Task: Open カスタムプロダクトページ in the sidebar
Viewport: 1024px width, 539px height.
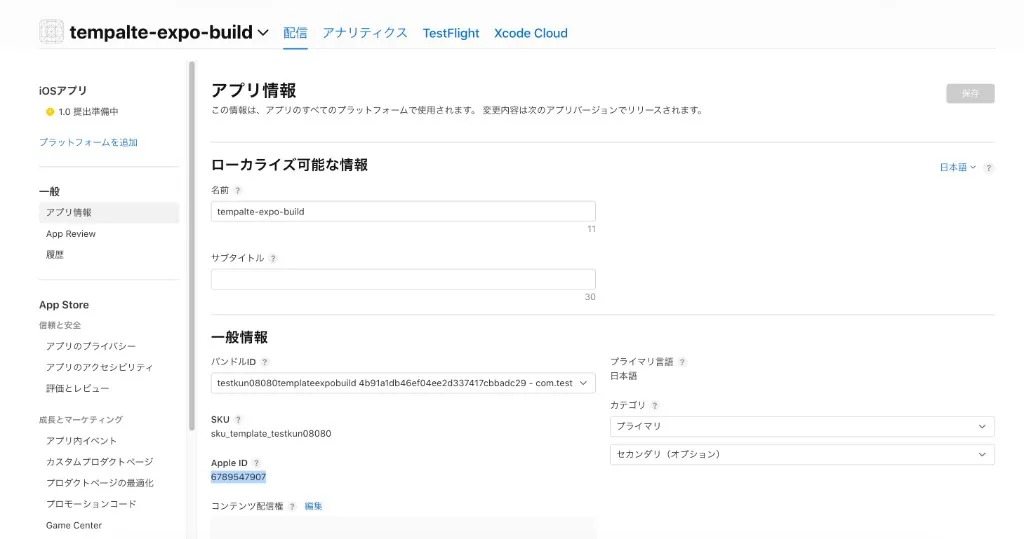Action: [x=99, y=462]
